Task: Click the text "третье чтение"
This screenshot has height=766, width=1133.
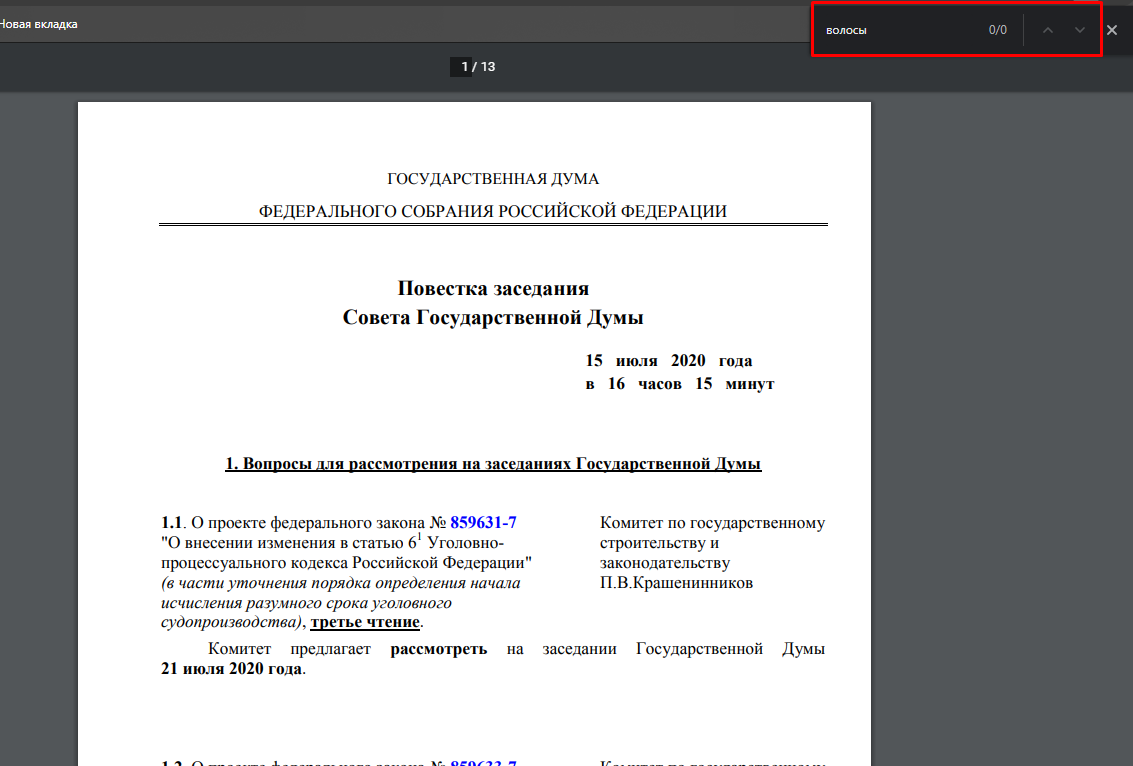Action: coord(365,622)
